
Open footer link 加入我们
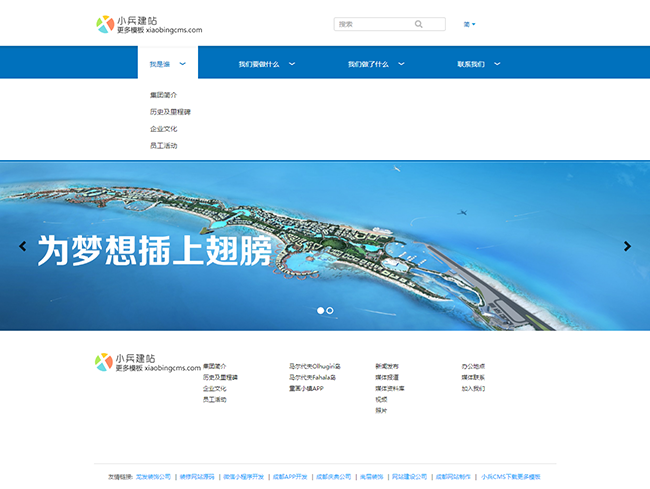click(x=473, y=389)
